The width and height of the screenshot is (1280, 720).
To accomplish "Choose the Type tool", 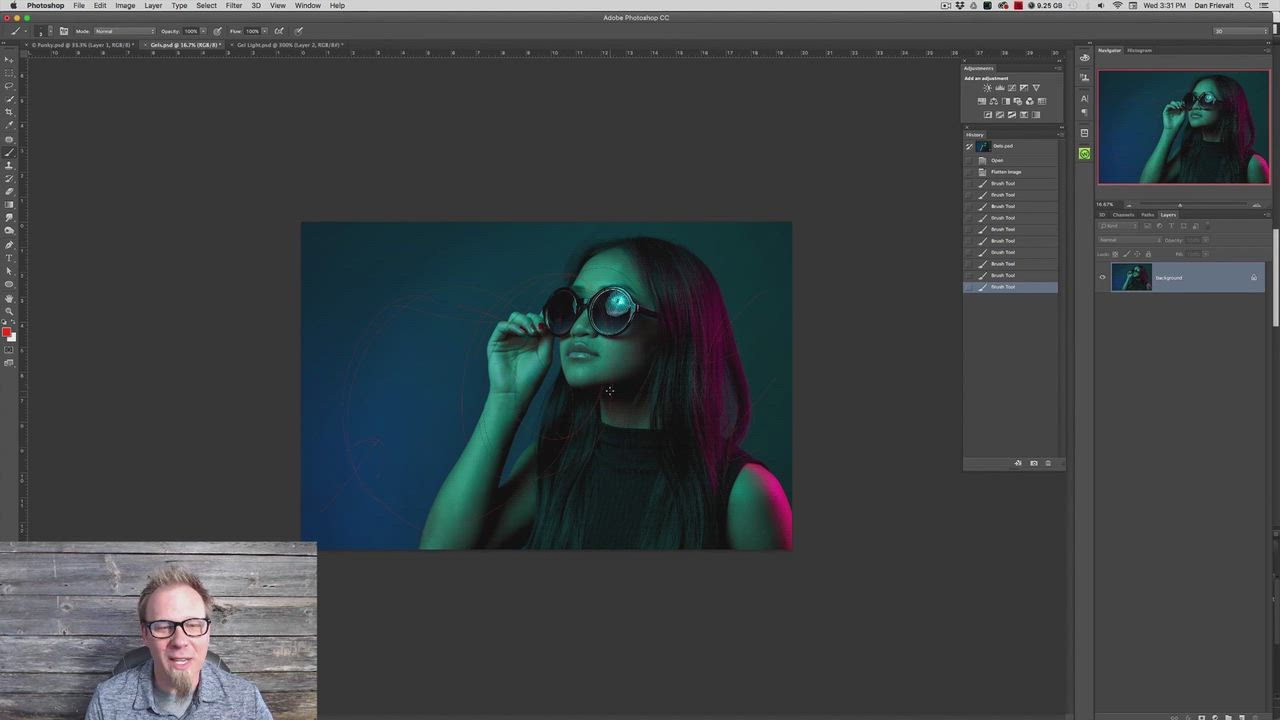I will coord(9,258).
